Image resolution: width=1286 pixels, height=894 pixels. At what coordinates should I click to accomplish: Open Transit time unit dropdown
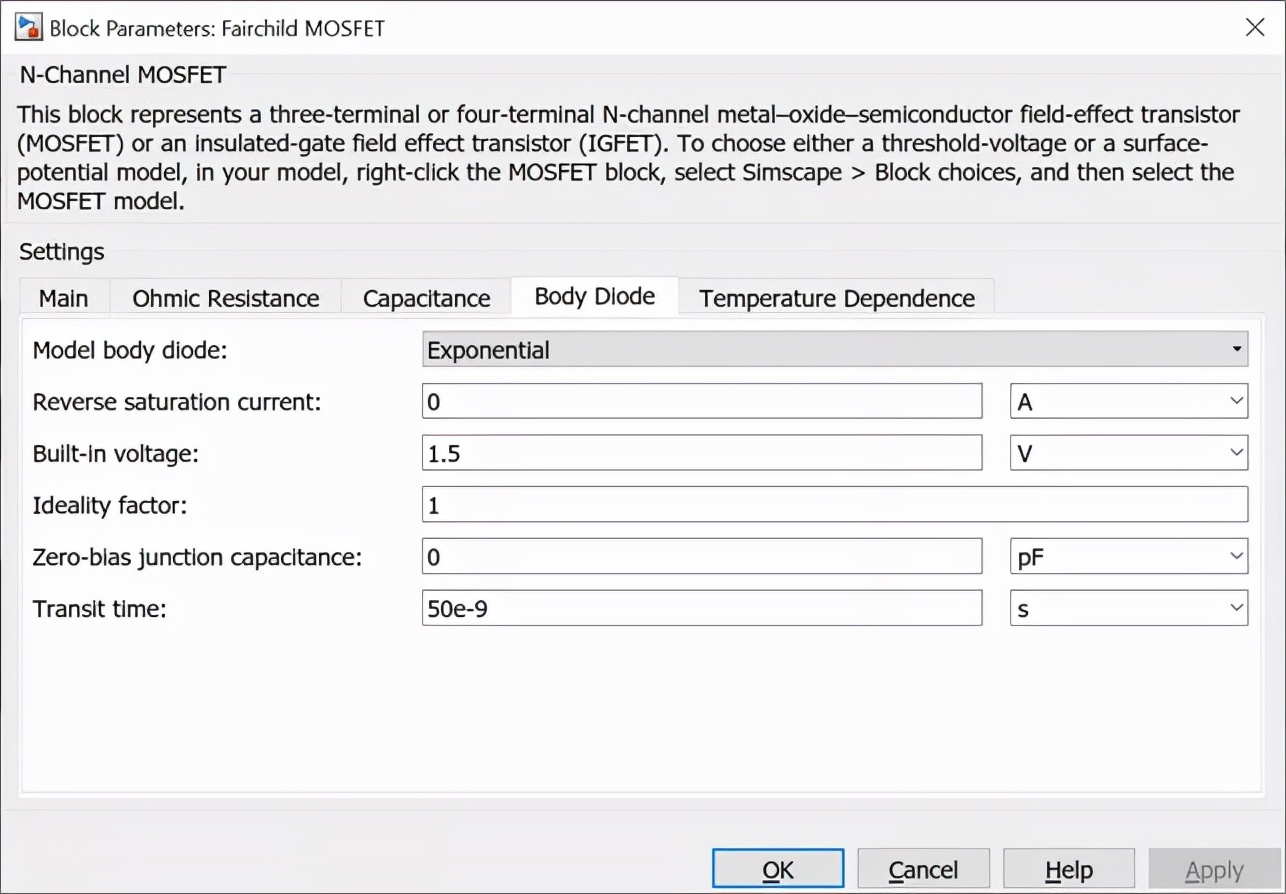(1129, 608)
